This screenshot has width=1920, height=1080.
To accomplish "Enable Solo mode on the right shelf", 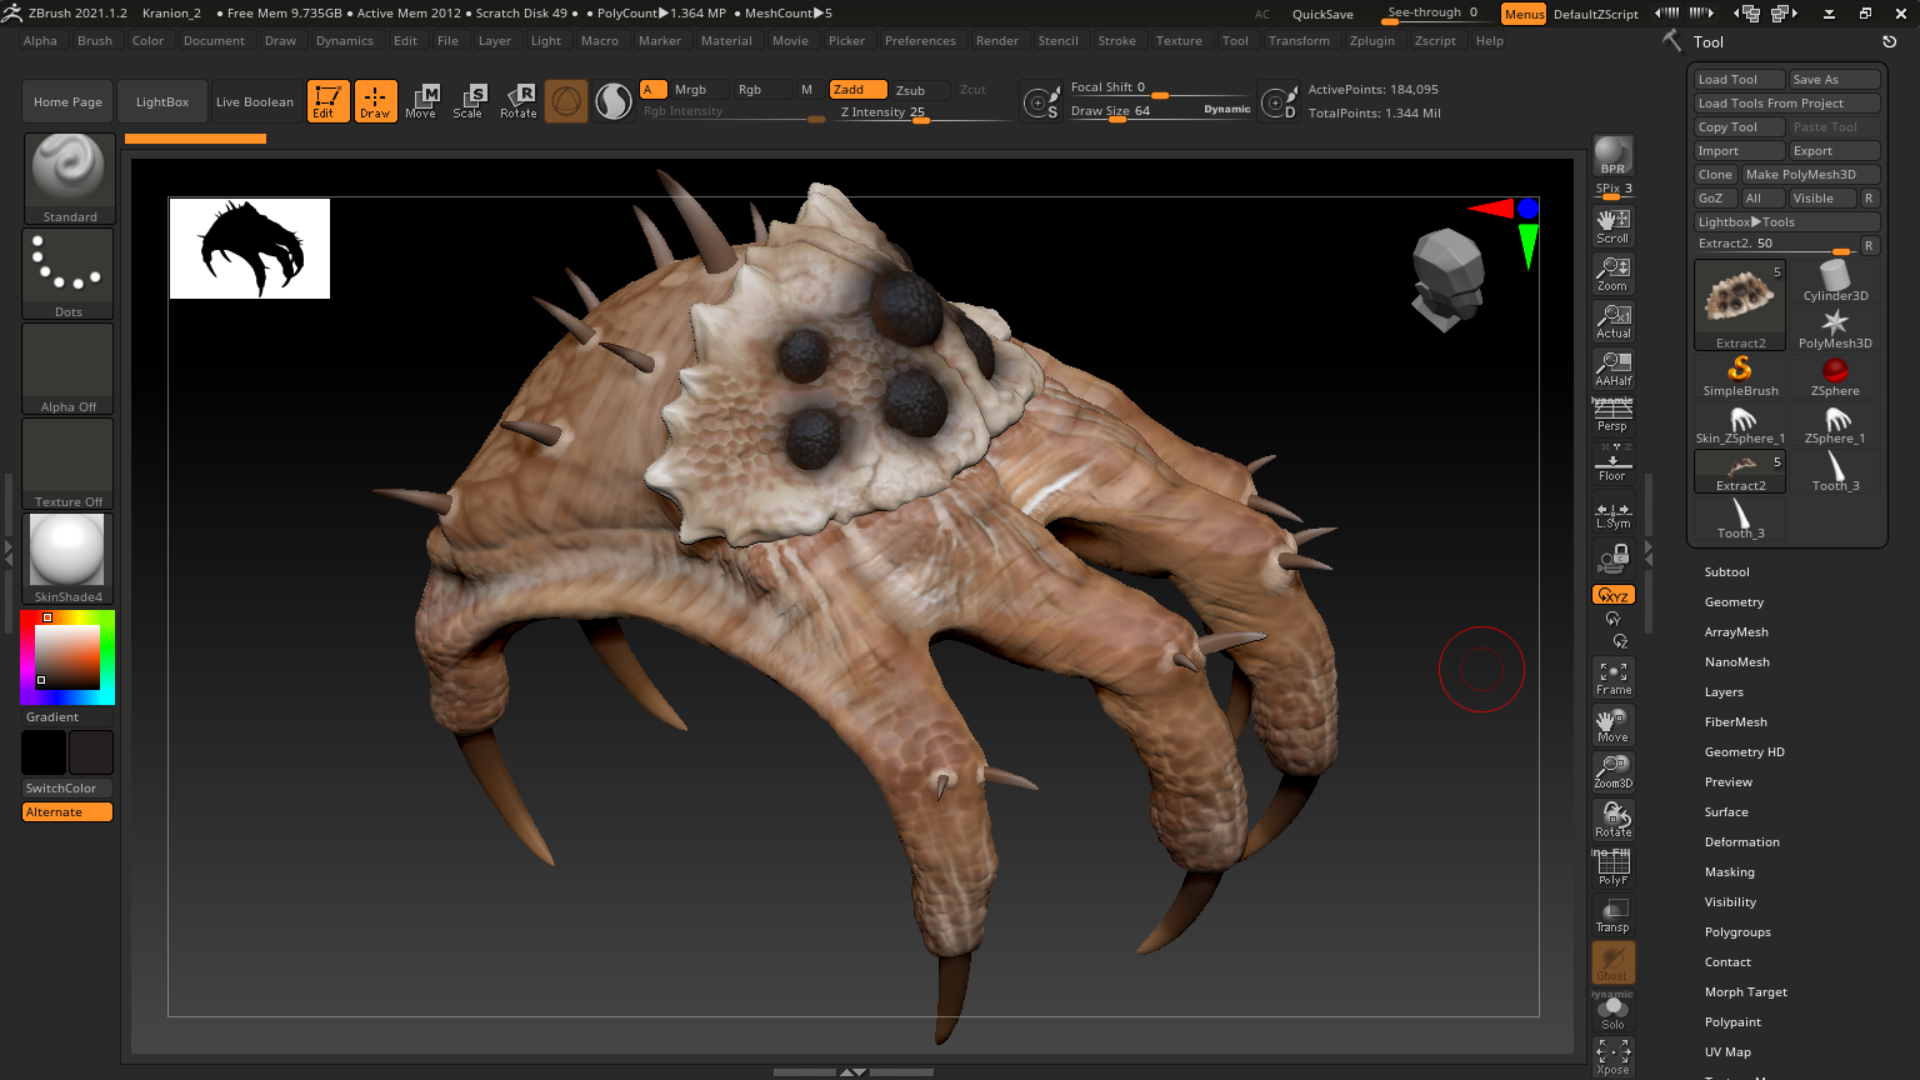I will 1612,1010.
